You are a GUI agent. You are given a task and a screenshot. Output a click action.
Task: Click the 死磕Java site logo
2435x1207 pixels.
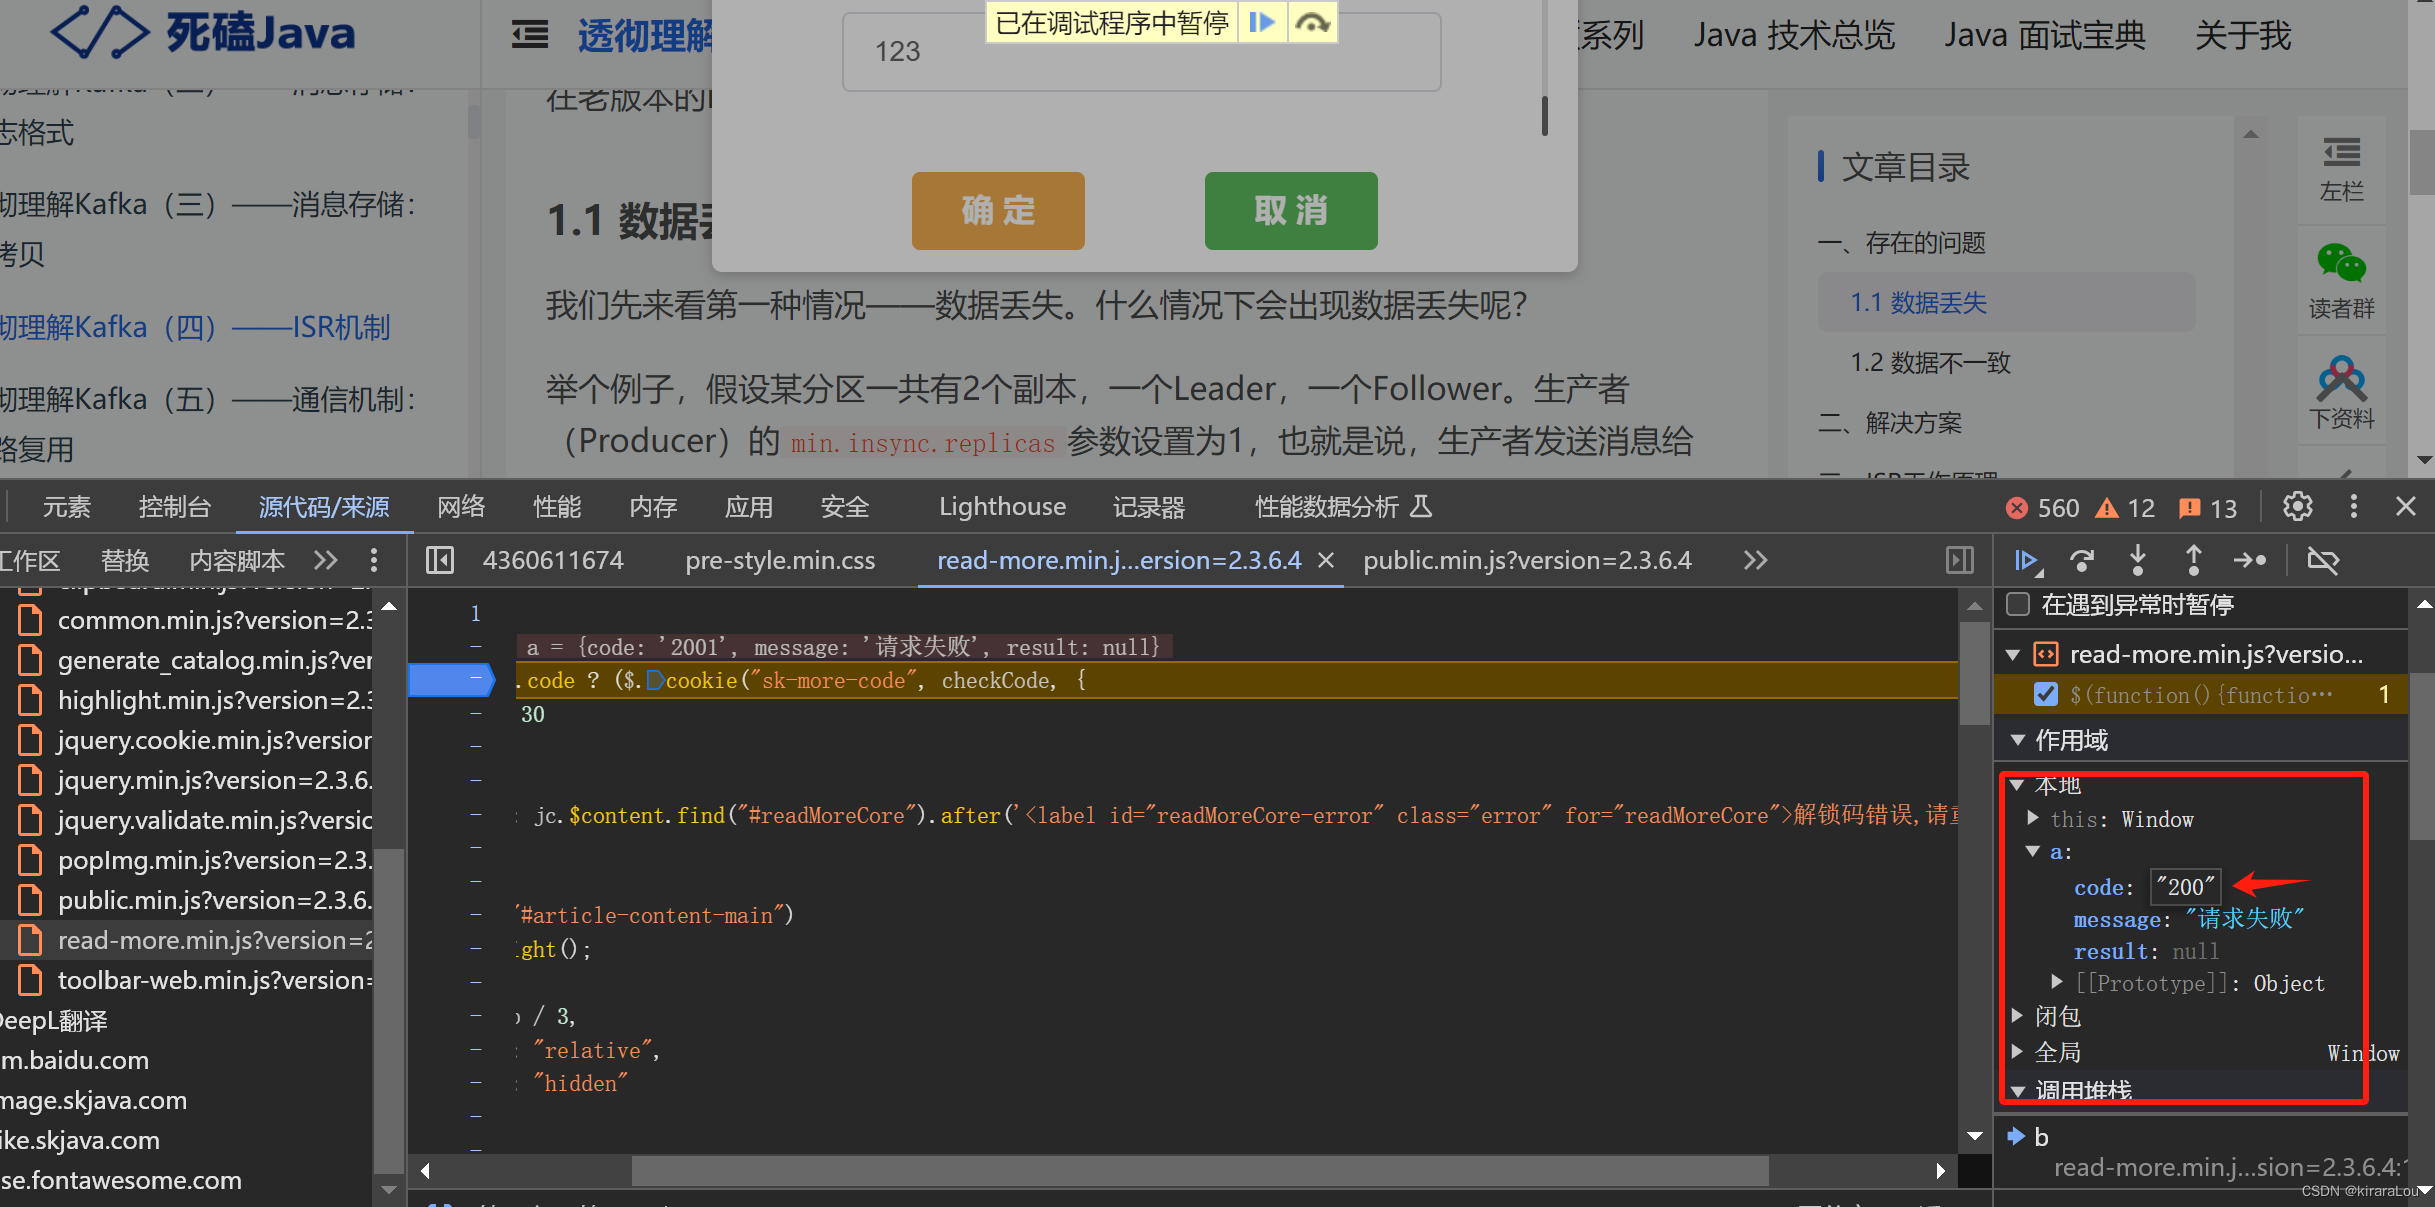click(x=203, y=33)
